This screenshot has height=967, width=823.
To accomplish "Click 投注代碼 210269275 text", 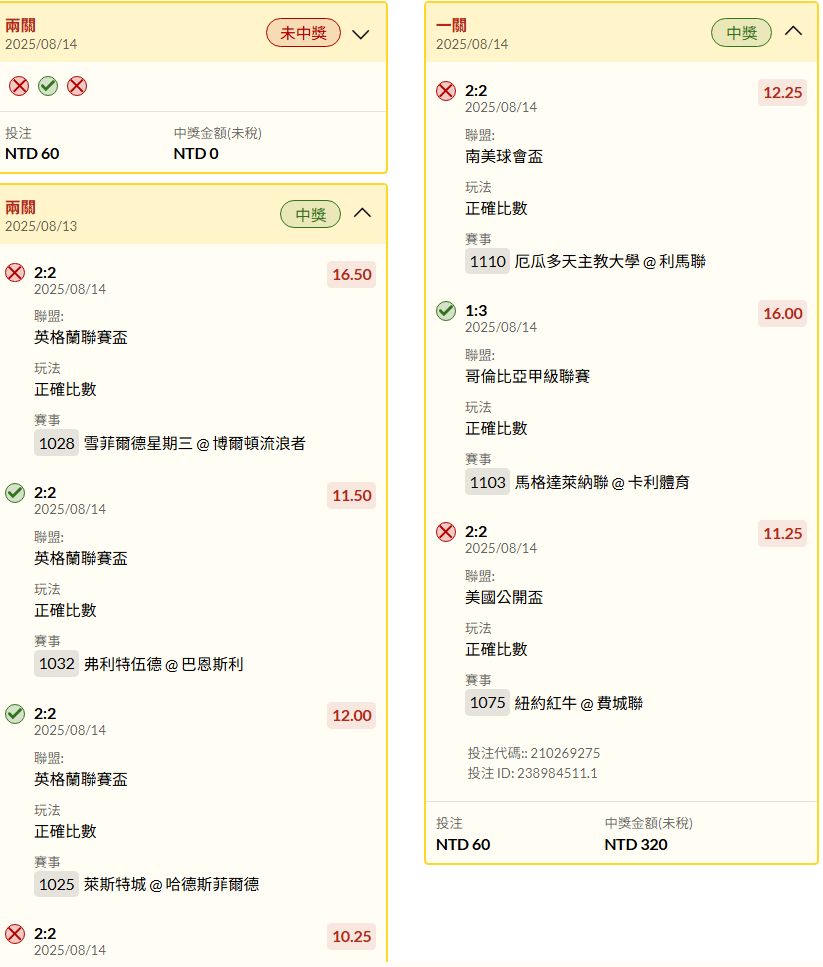I will 534,753.
